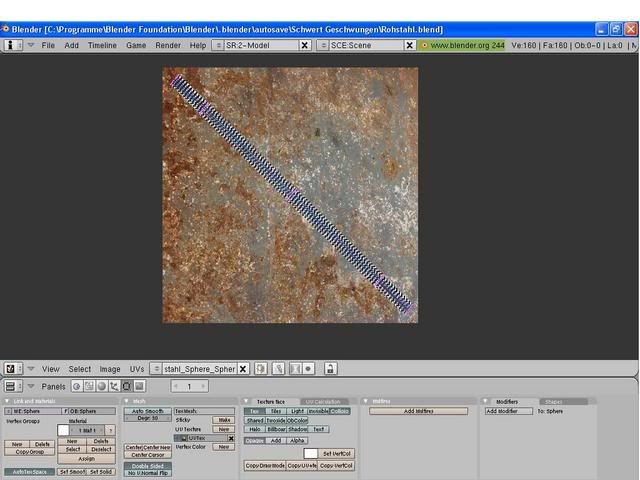Screen dimensions: 640x480
Task: Open the SR:2-Model screen dropdown
Action: tap(219, 45)
